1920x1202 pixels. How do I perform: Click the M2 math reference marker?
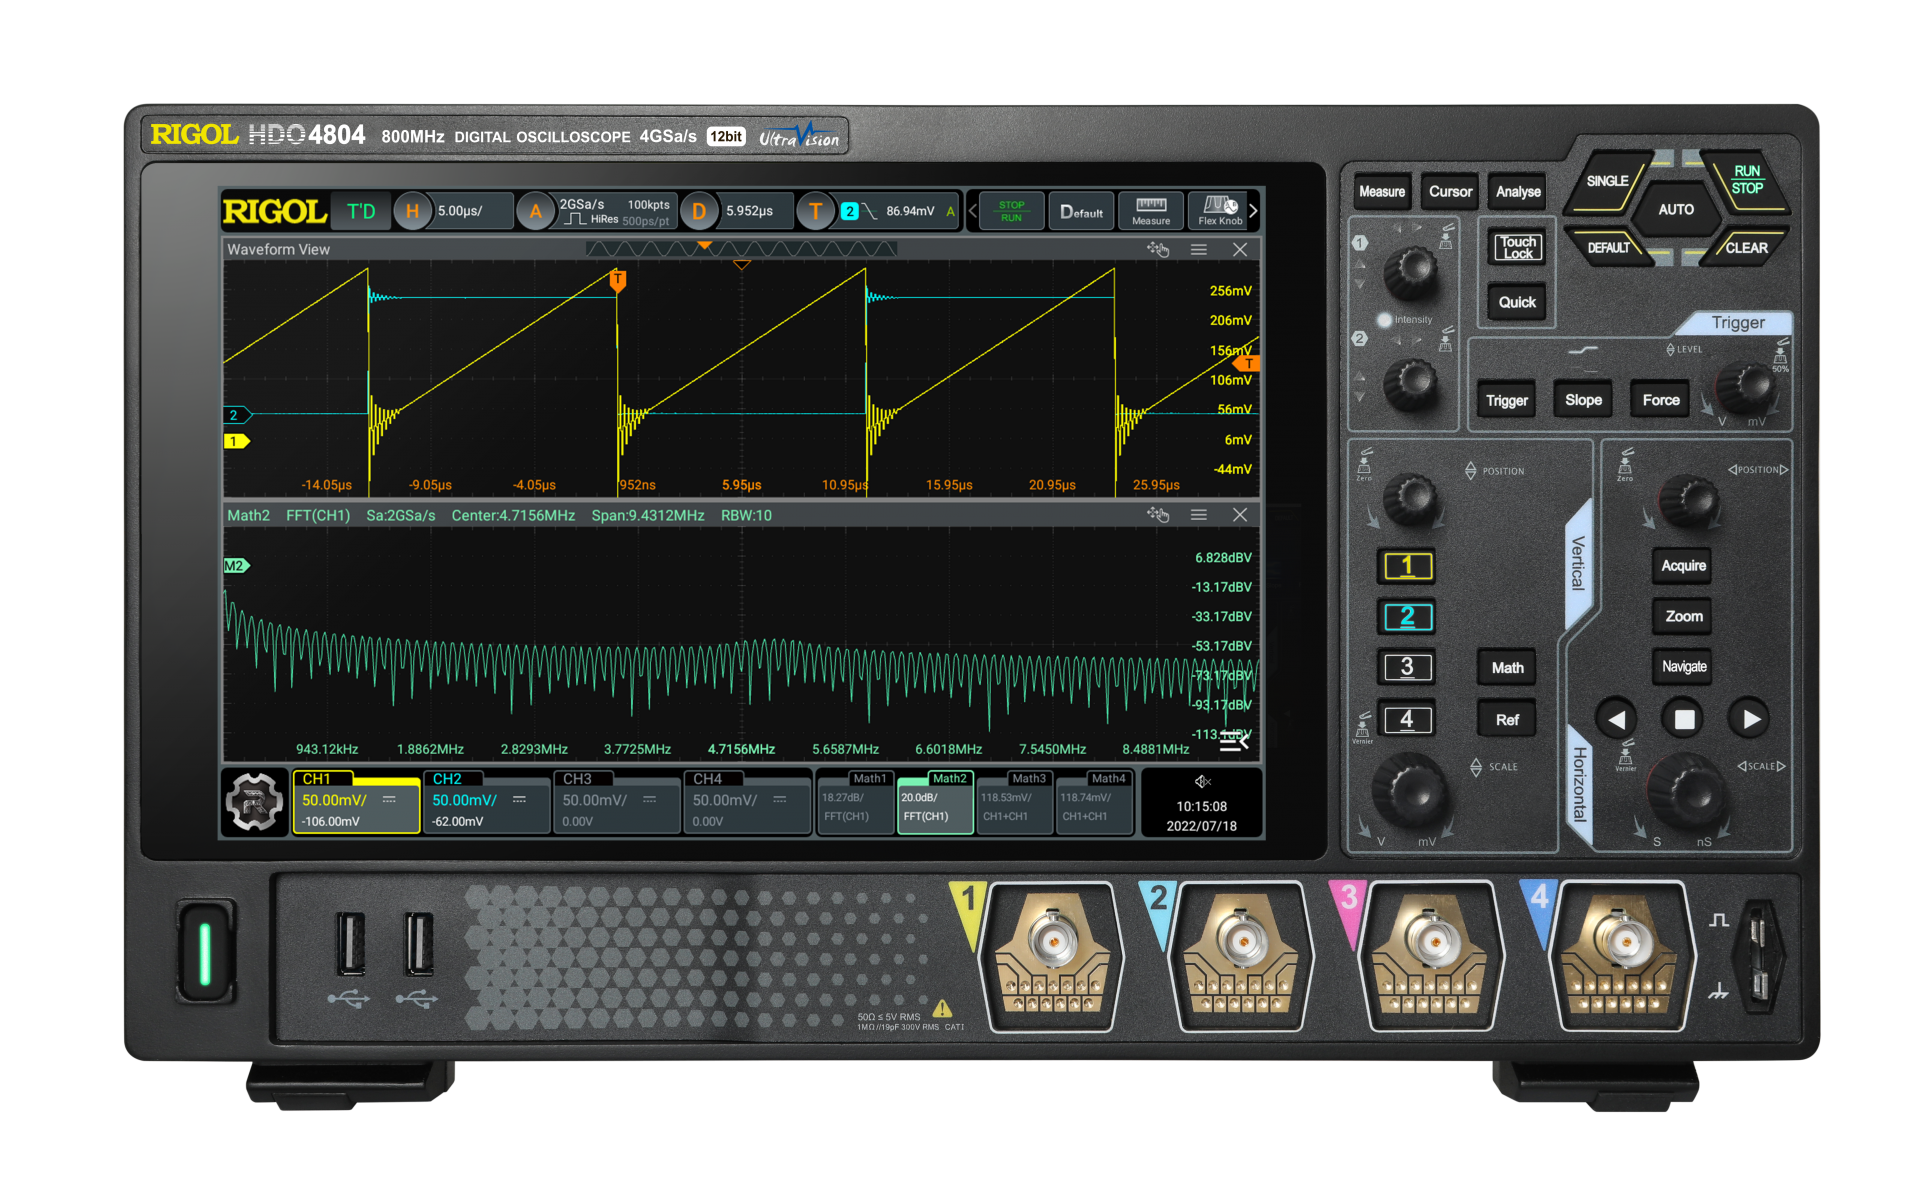point(237,565)
